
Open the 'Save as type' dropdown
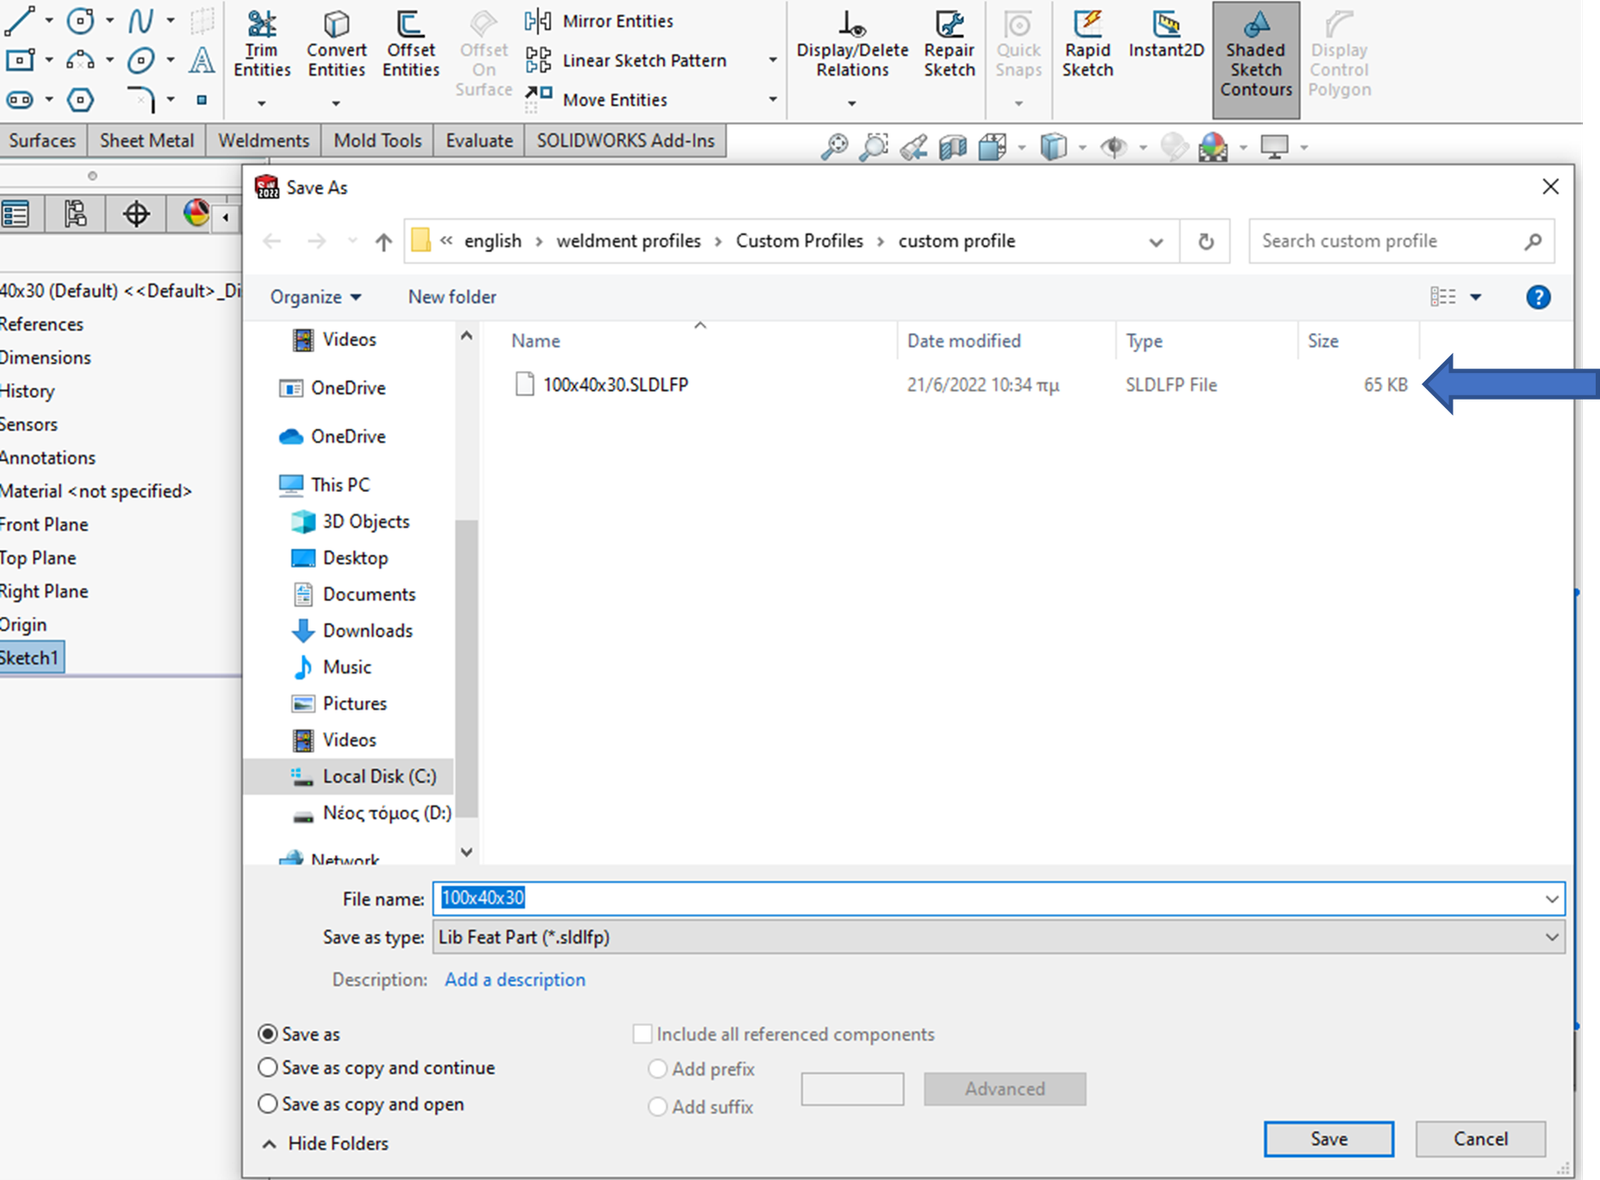tap(998, 937)
